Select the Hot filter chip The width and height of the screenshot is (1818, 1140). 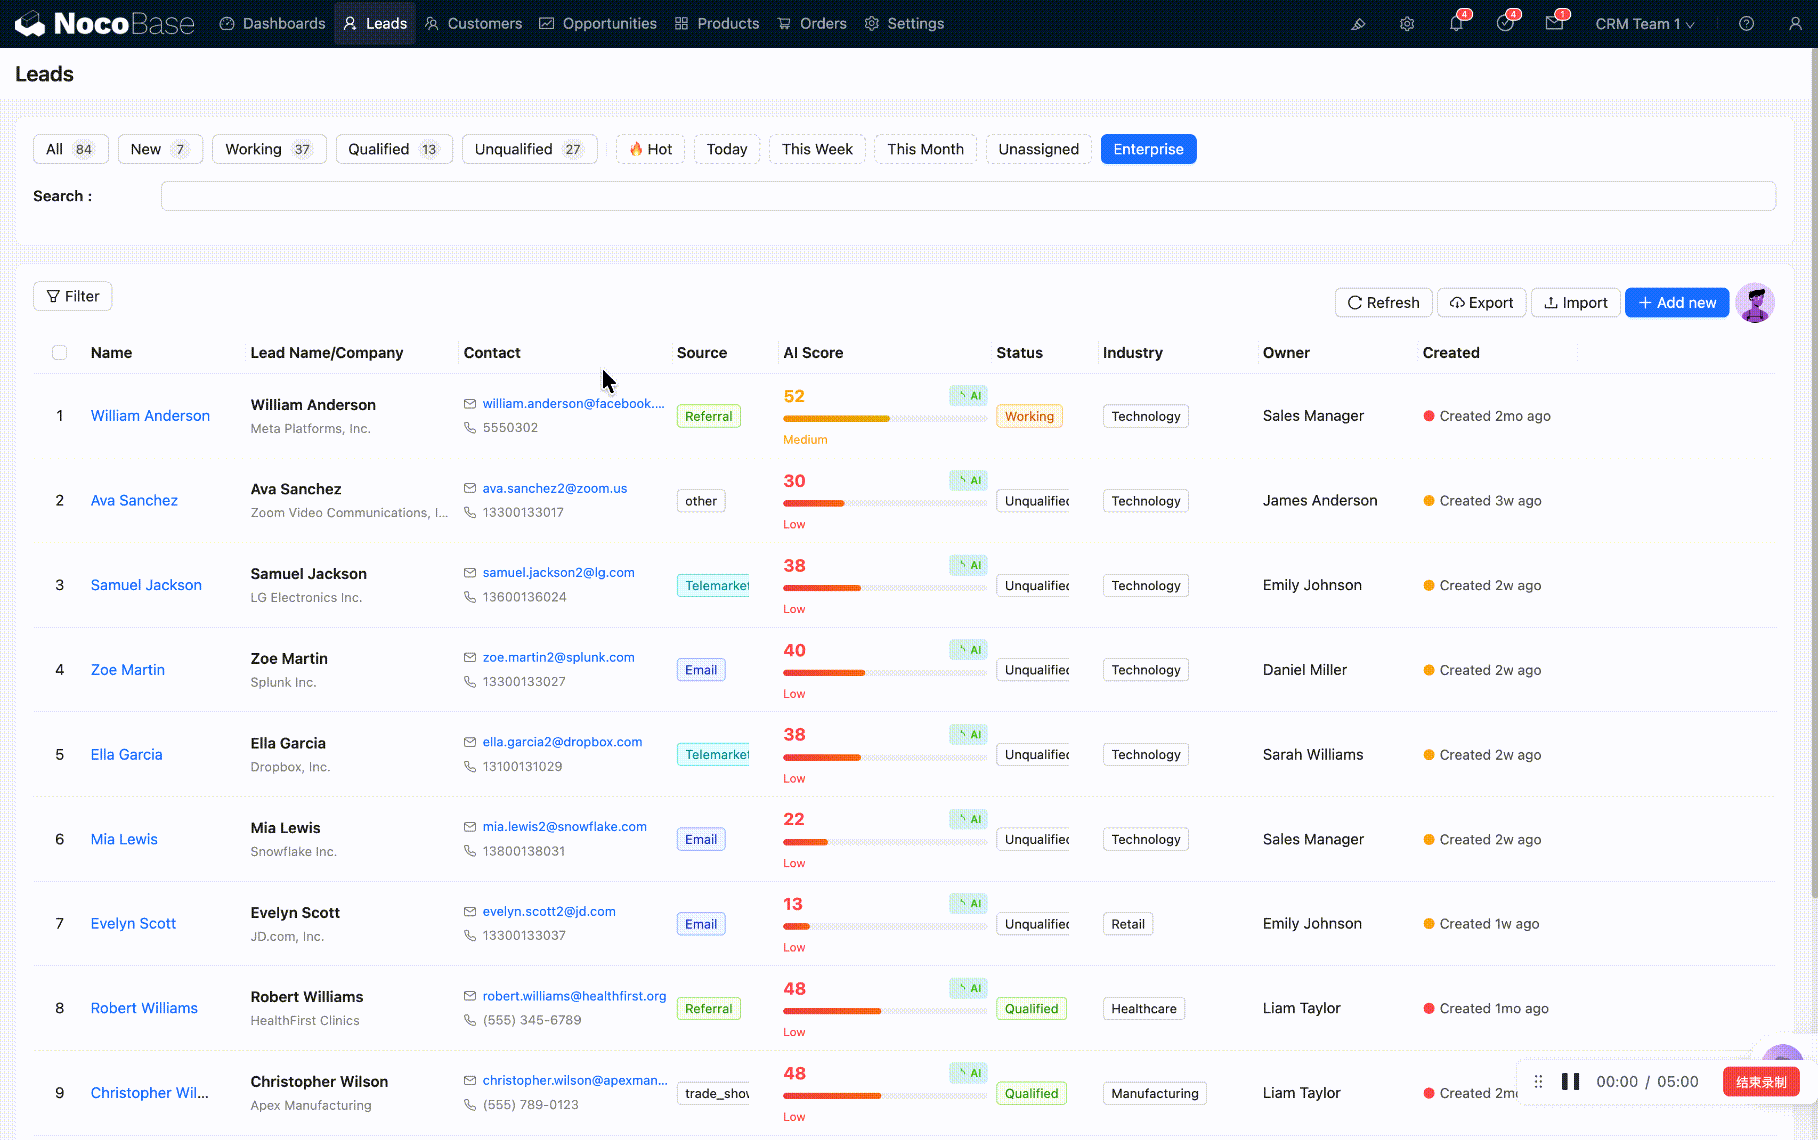pos(650,149)
